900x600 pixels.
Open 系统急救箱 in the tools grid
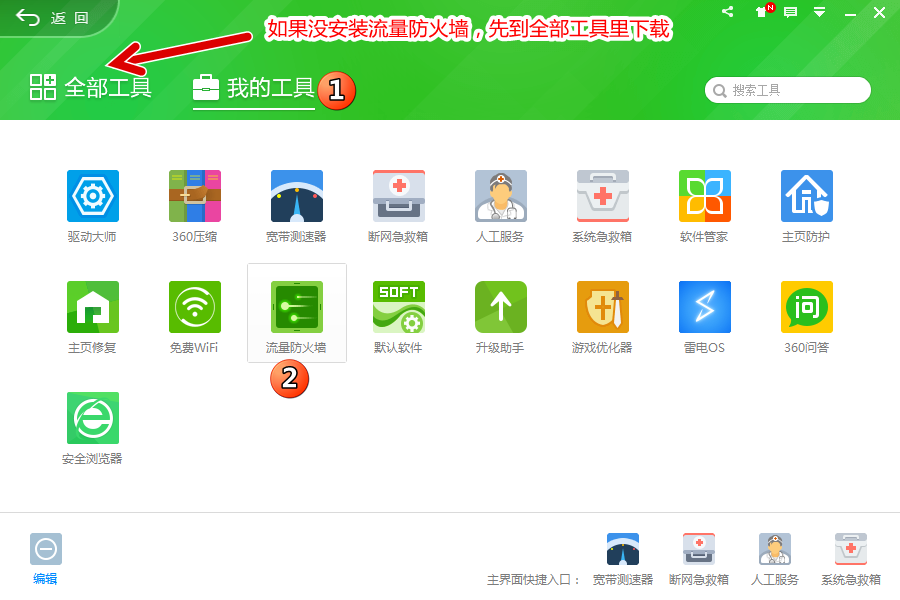603,196
